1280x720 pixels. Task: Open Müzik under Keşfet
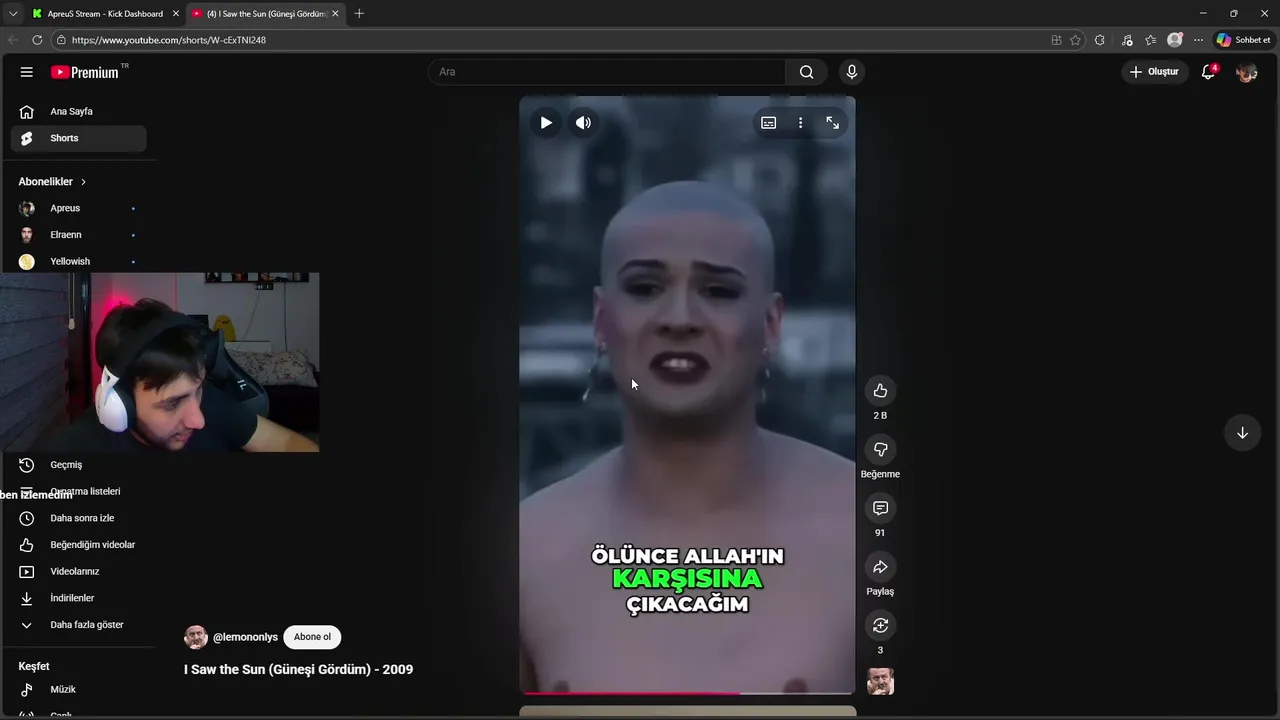click(78, 689)
